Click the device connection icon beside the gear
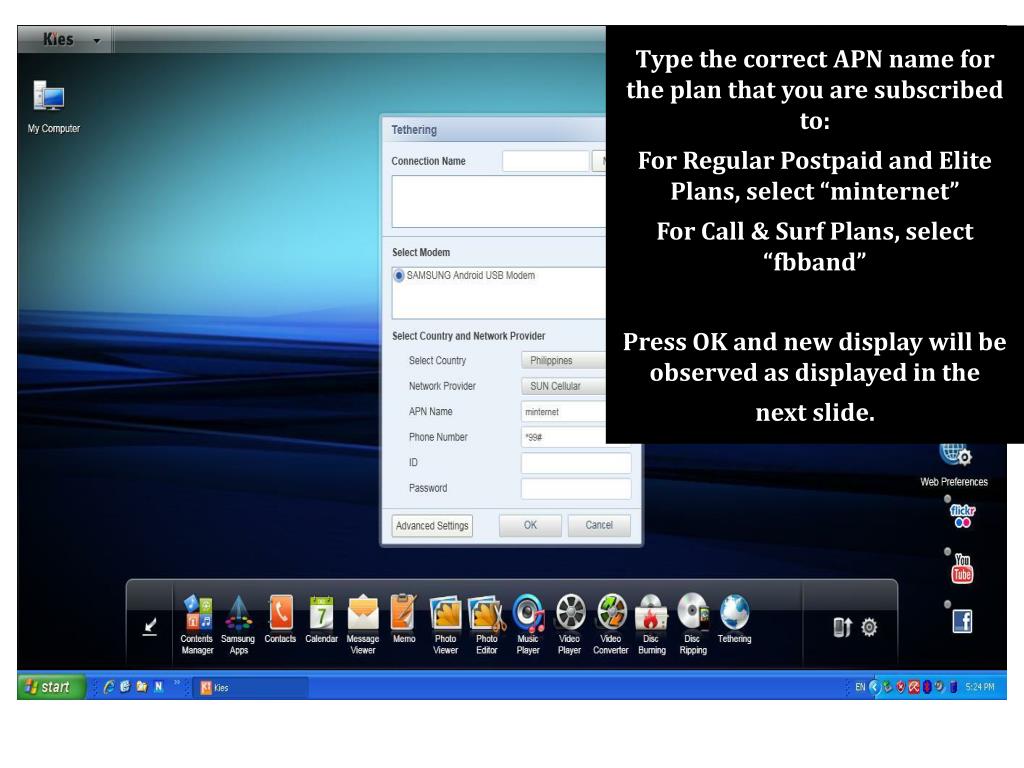This screenshot has height=768, width=1024. point(842,627)
